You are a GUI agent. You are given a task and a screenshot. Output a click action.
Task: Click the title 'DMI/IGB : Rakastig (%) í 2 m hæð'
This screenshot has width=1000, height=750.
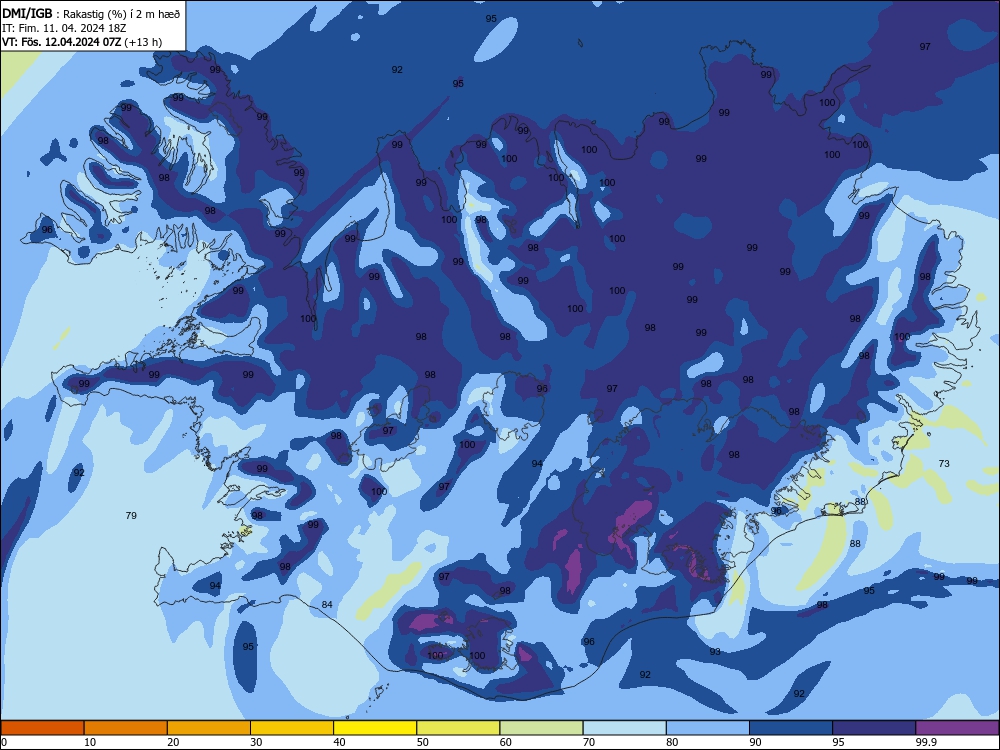(x=91, y=14)
